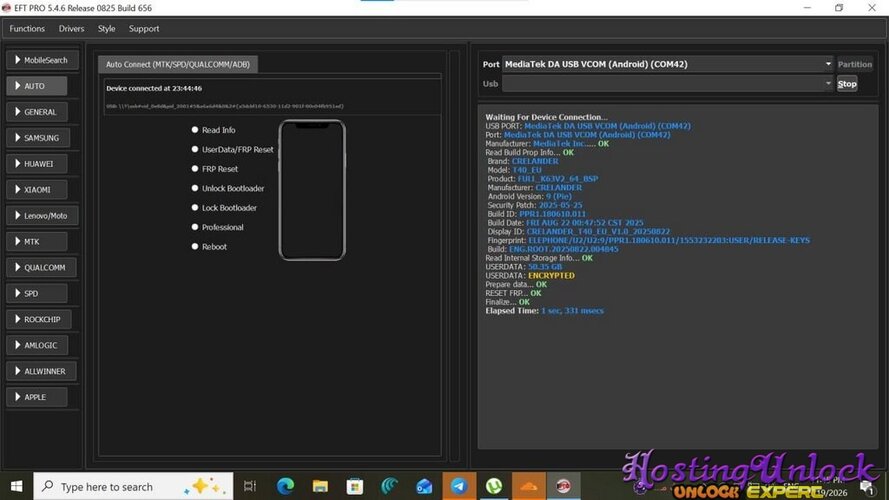Open the teal swirl app on the taskbar
The width and height of the screenshot is (889, 500).
pos(390,486)
